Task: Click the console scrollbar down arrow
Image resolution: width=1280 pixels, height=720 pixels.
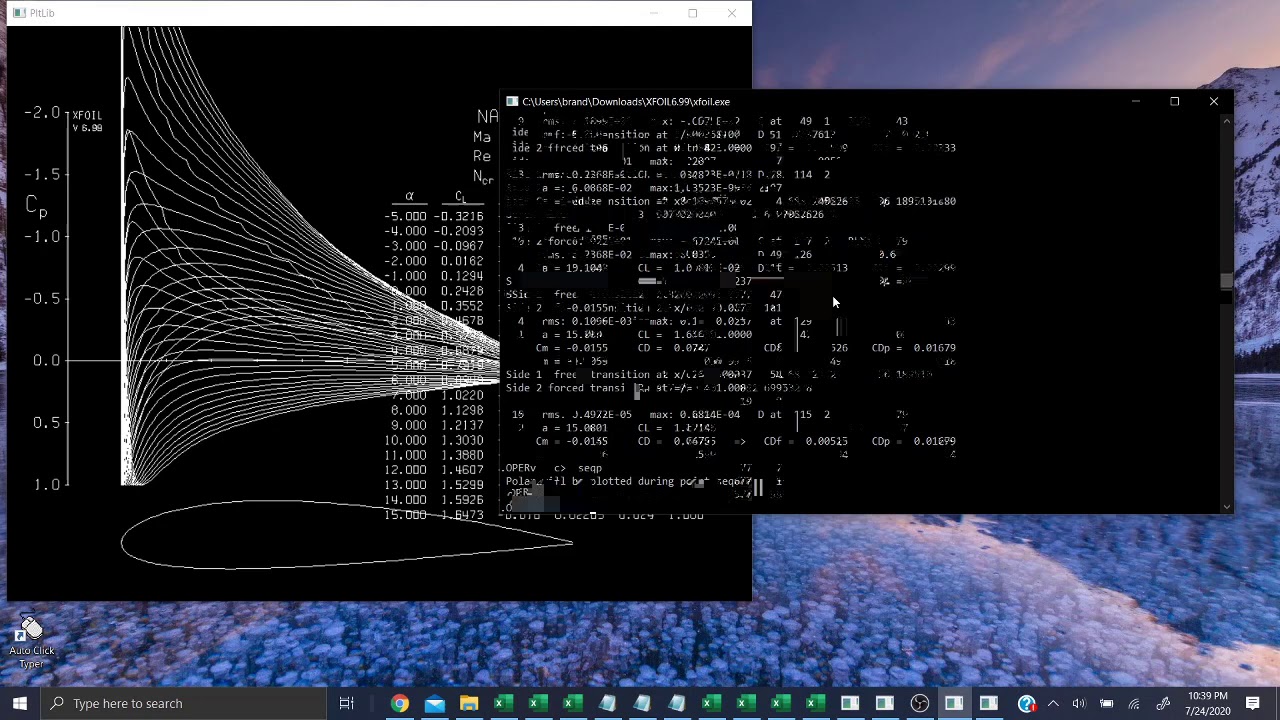Action: [1226, 507]
